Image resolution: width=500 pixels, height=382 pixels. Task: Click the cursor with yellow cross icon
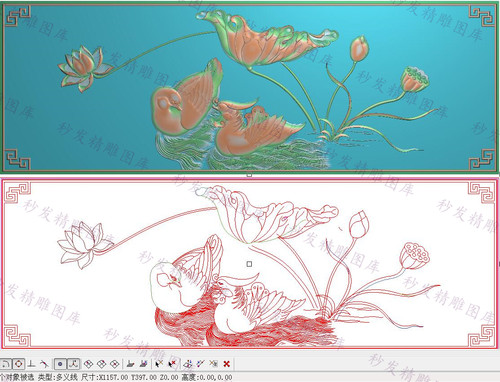(x=159, y=364)
